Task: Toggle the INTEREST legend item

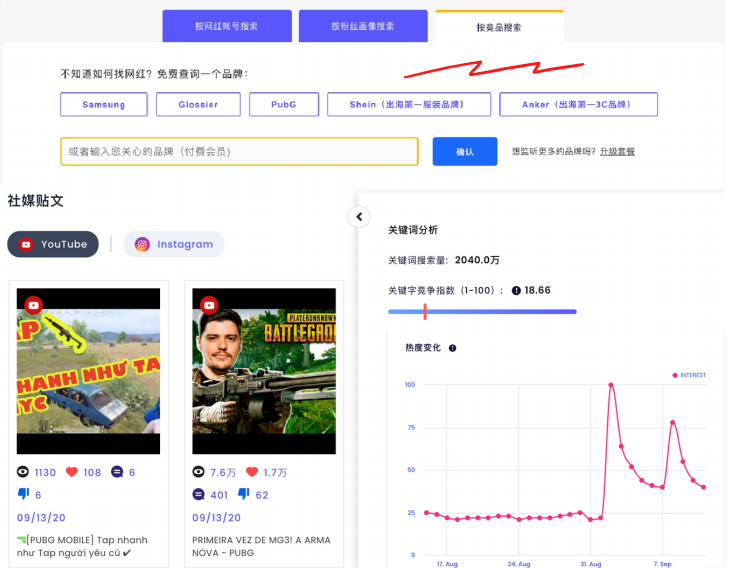Action: click(x=689, y=375)
